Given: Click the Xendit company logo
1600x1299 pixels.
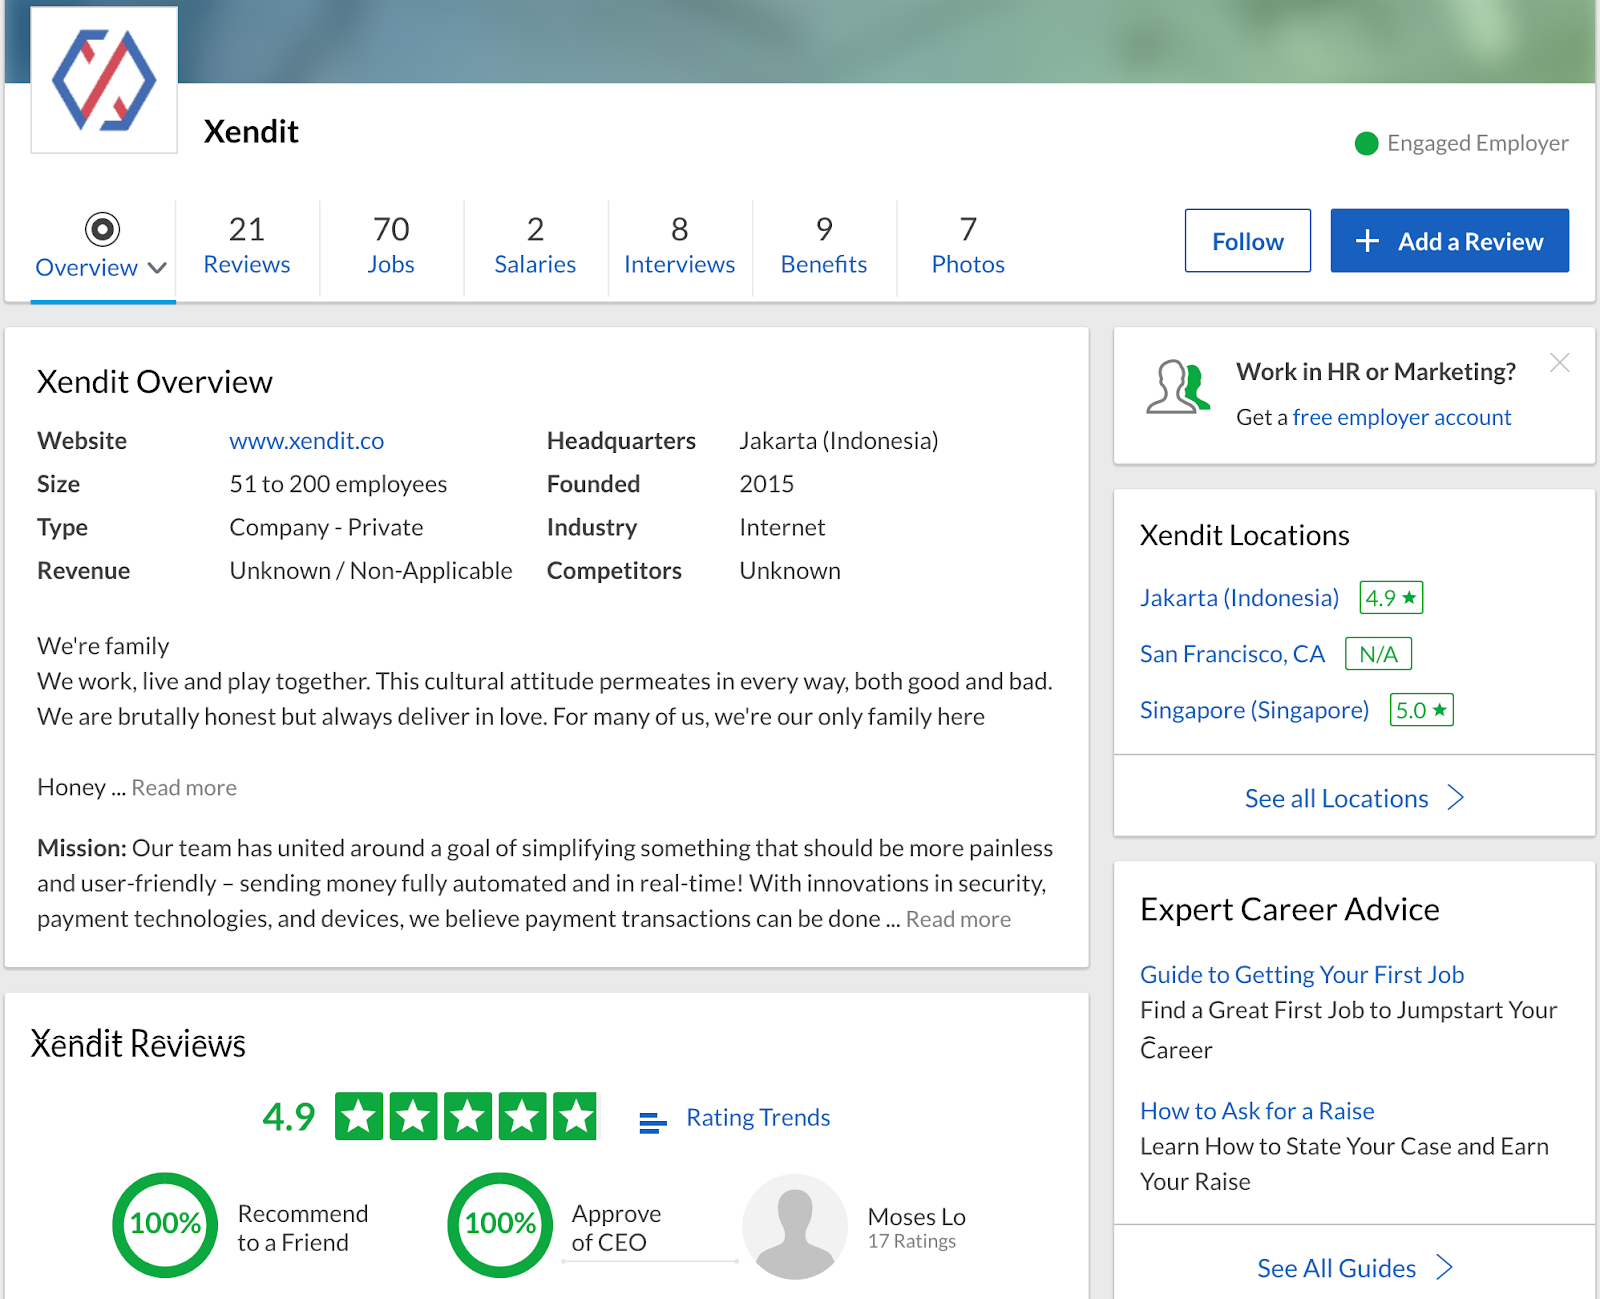Looking at the screenshot, I should pyautogui.click(x=104, y=80).
